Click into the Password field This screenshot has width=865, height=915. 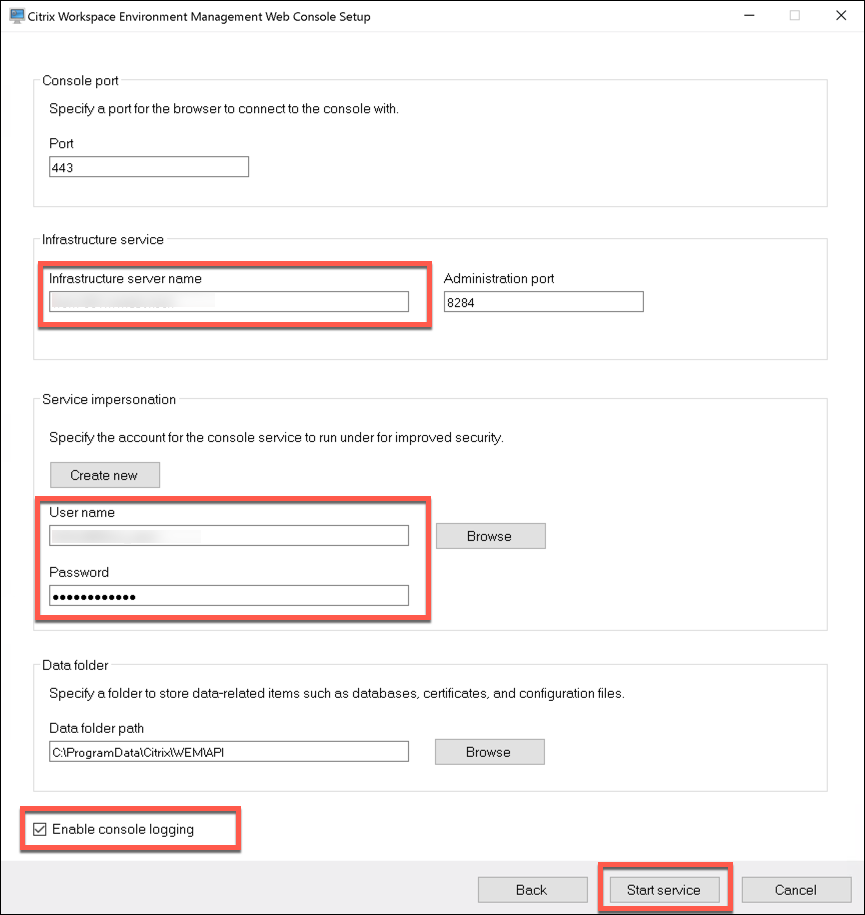click(x=229, y=596)
